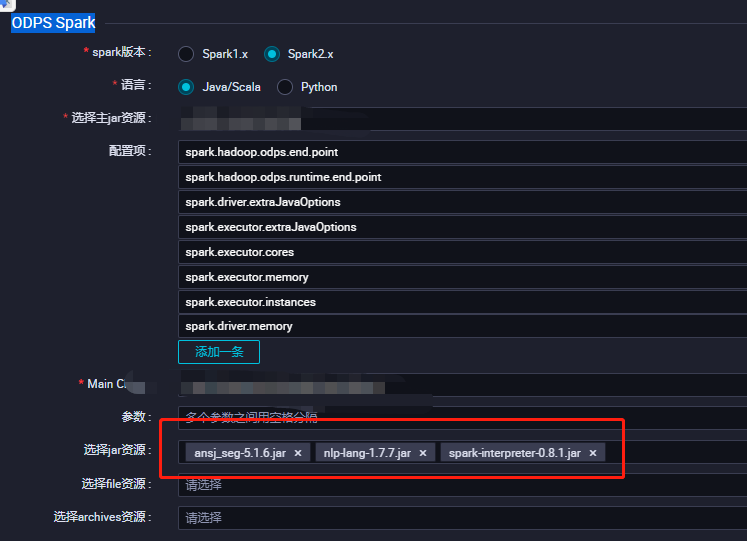Focus the Main Class input field
This screenshot has height=541, width=747.
[x=462, y=385]
